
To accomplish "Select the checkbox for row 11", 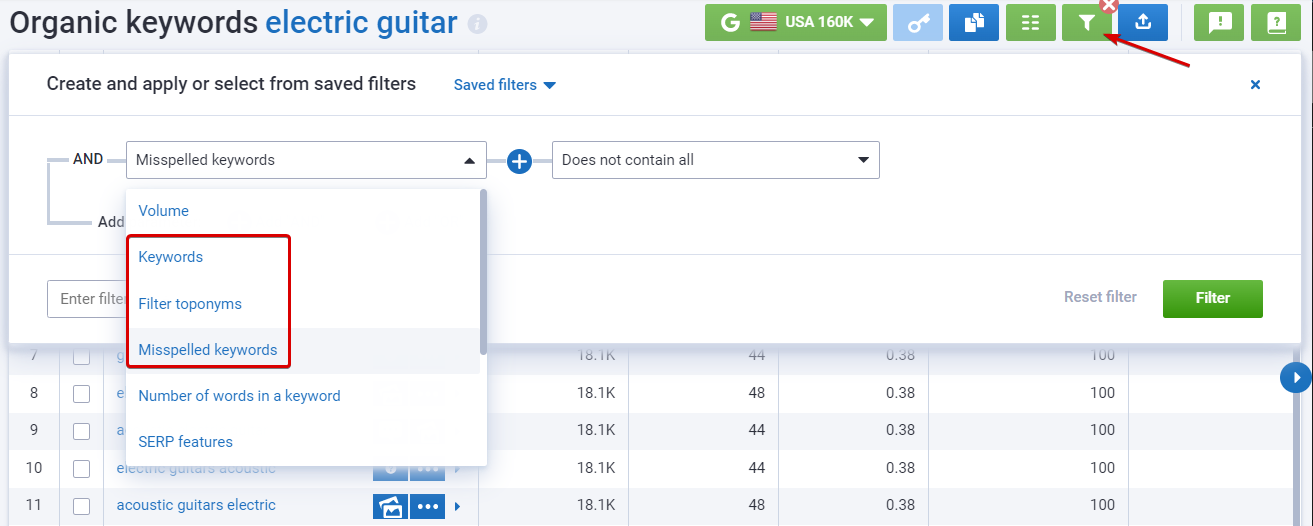I will pyautogui.click(x=81, y=506).
